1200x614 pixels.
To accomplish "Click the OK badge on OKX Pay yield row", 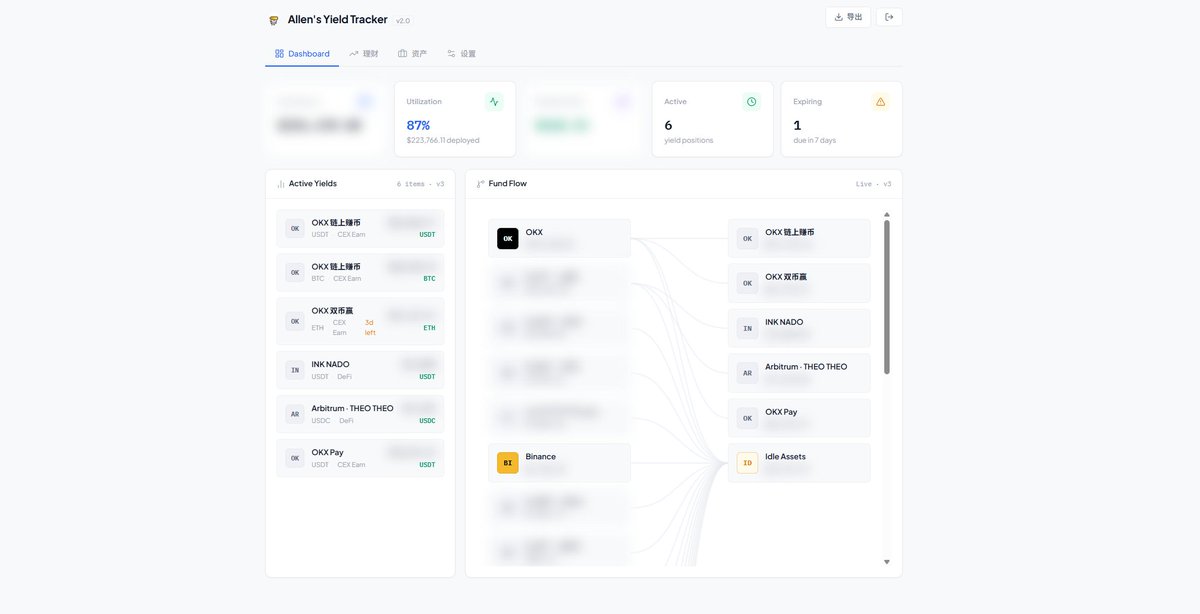I will (x=295, y=458).
